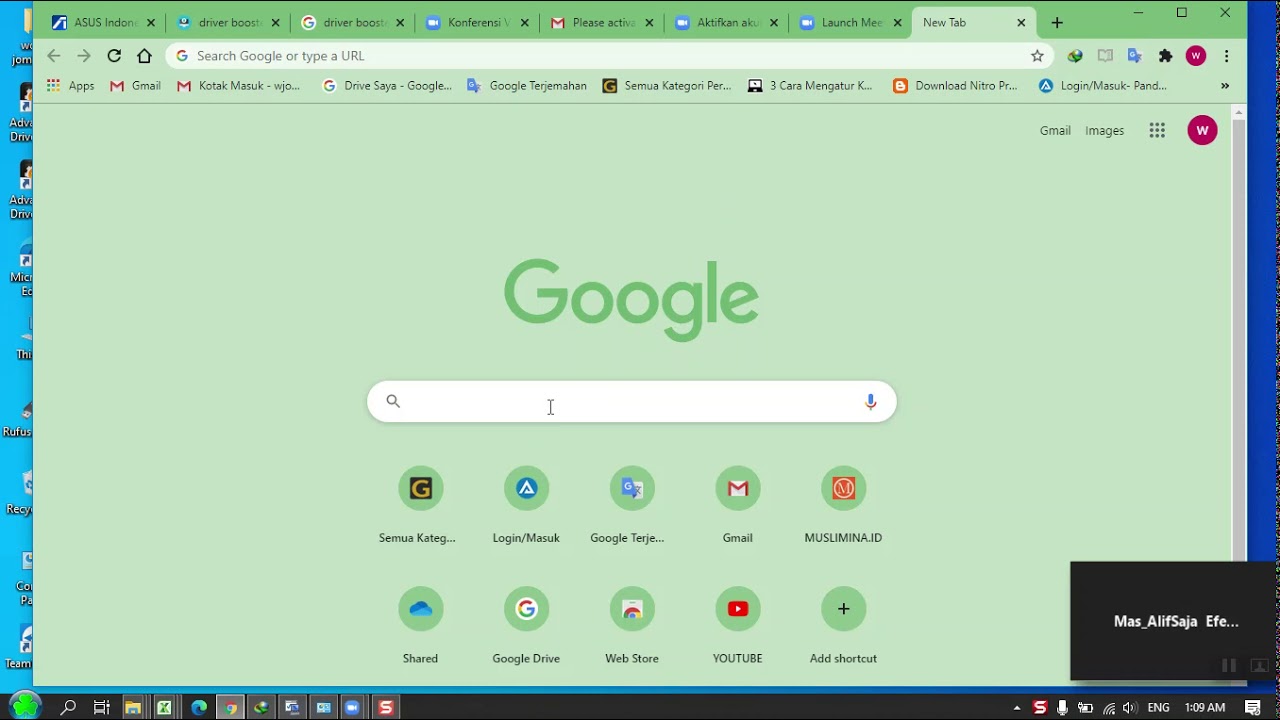Open the Google apps grid icon
Viewport: 1280px width, 720px height.
click(1157, 130)
